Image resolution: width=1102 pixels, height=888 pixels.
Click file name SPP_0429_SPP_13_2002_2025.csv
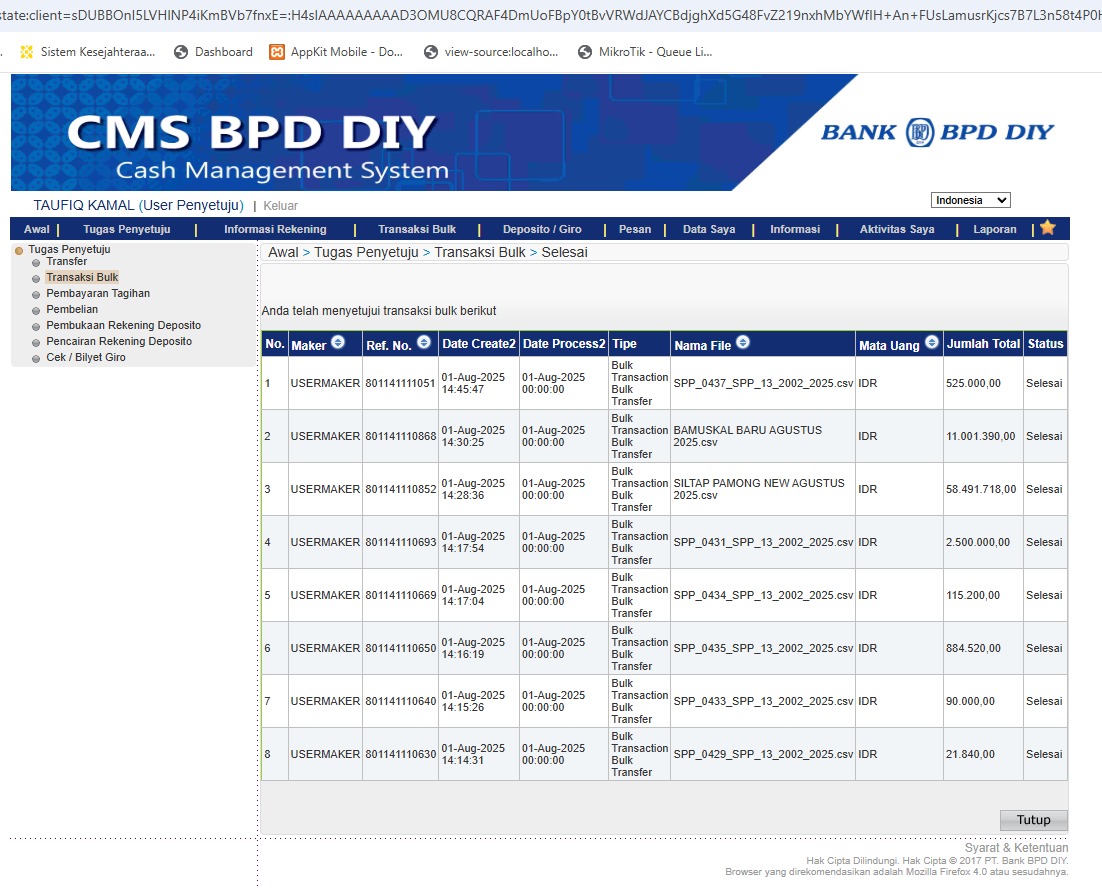pos(763,755)
